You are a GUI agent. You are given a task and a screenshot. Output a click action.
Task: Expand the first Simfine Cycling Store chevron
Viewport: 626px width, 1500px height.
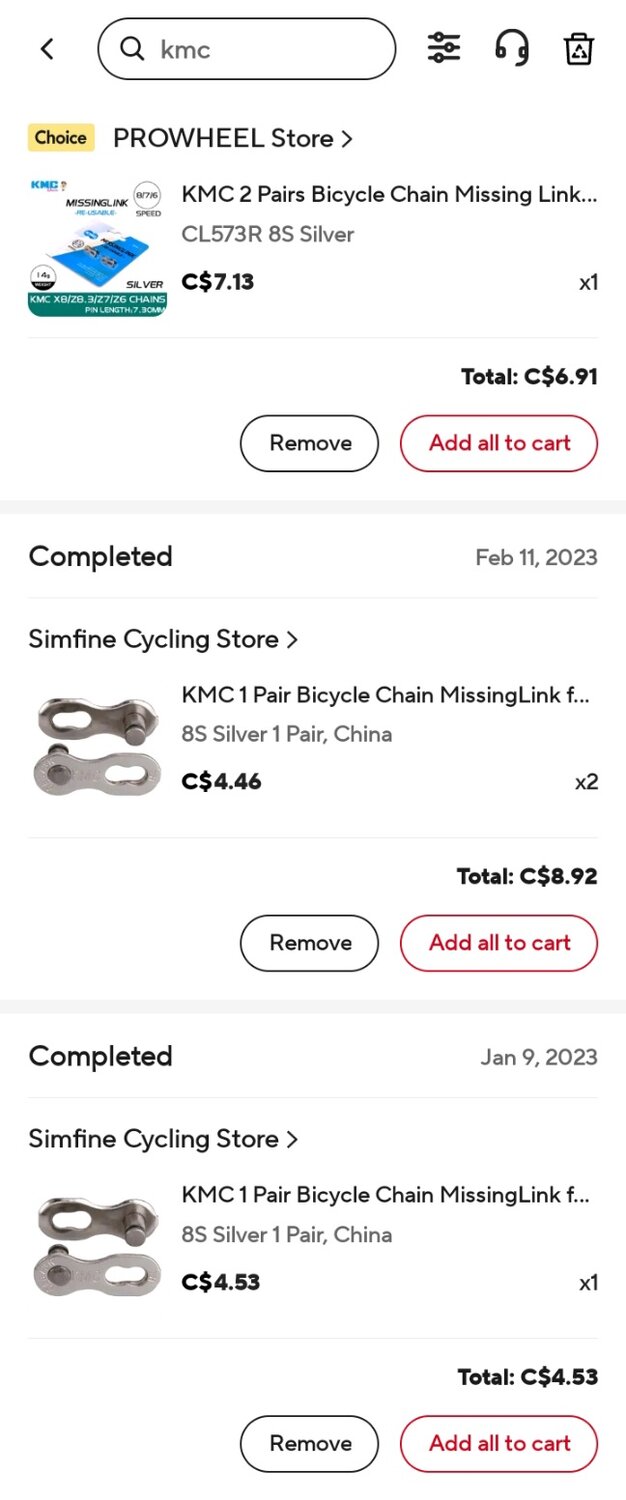click(x=291, y=639)
